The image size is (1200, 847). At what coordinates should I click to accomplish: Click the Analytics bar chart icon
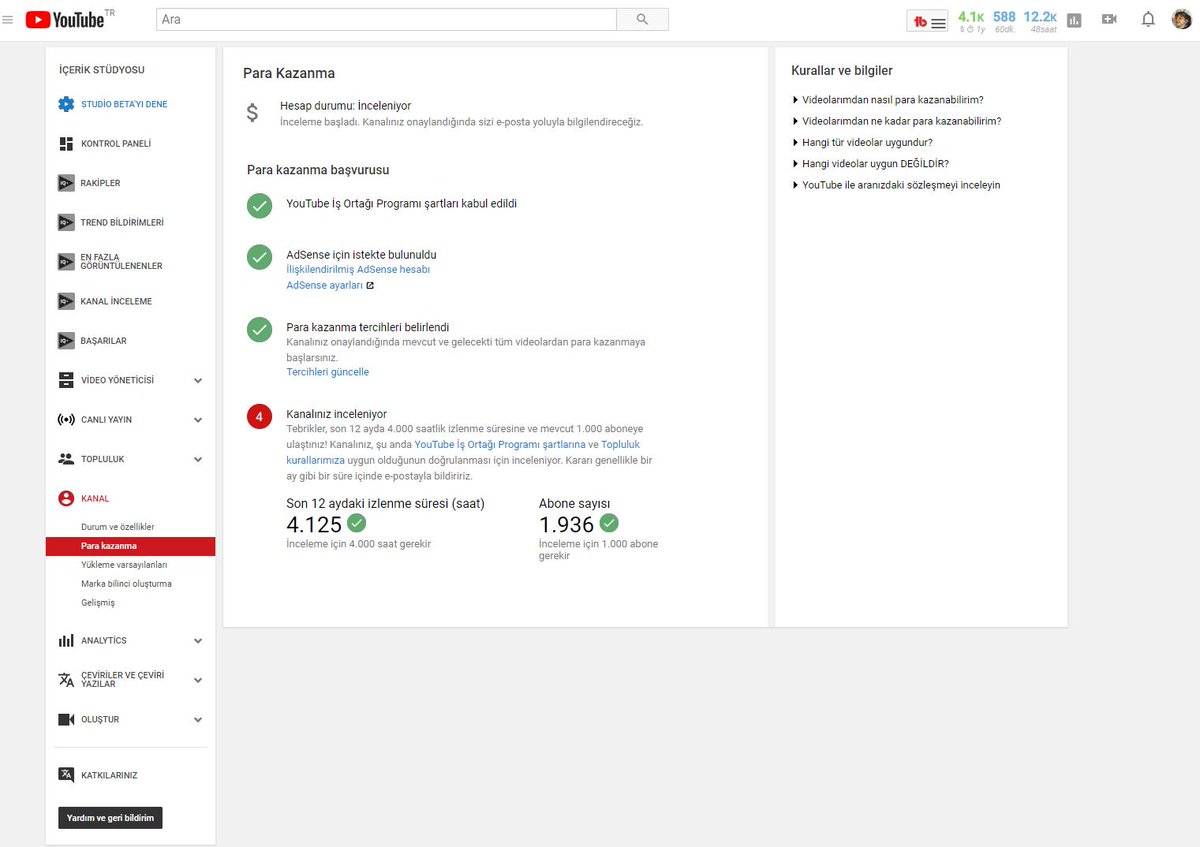point(66,640)
